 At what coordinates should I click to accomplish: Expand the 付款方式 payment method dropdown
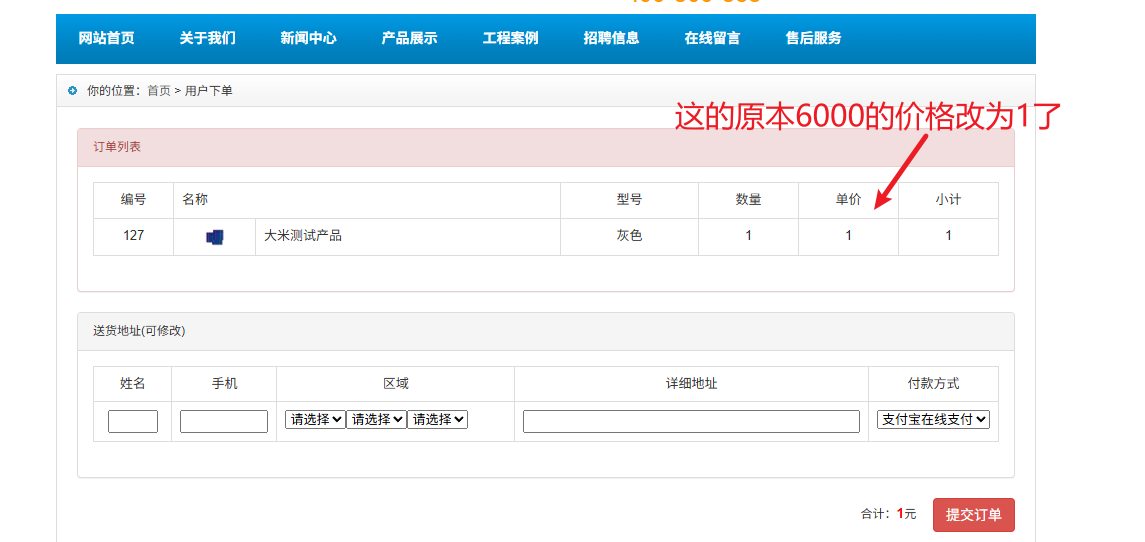click(x=933, y=420)
